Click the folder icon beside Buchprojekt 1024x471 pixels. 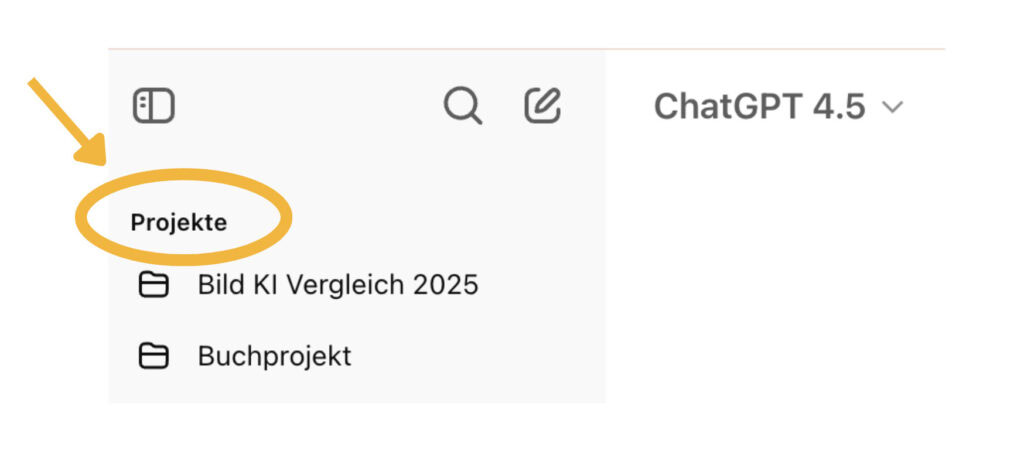[x=153, y=356]
